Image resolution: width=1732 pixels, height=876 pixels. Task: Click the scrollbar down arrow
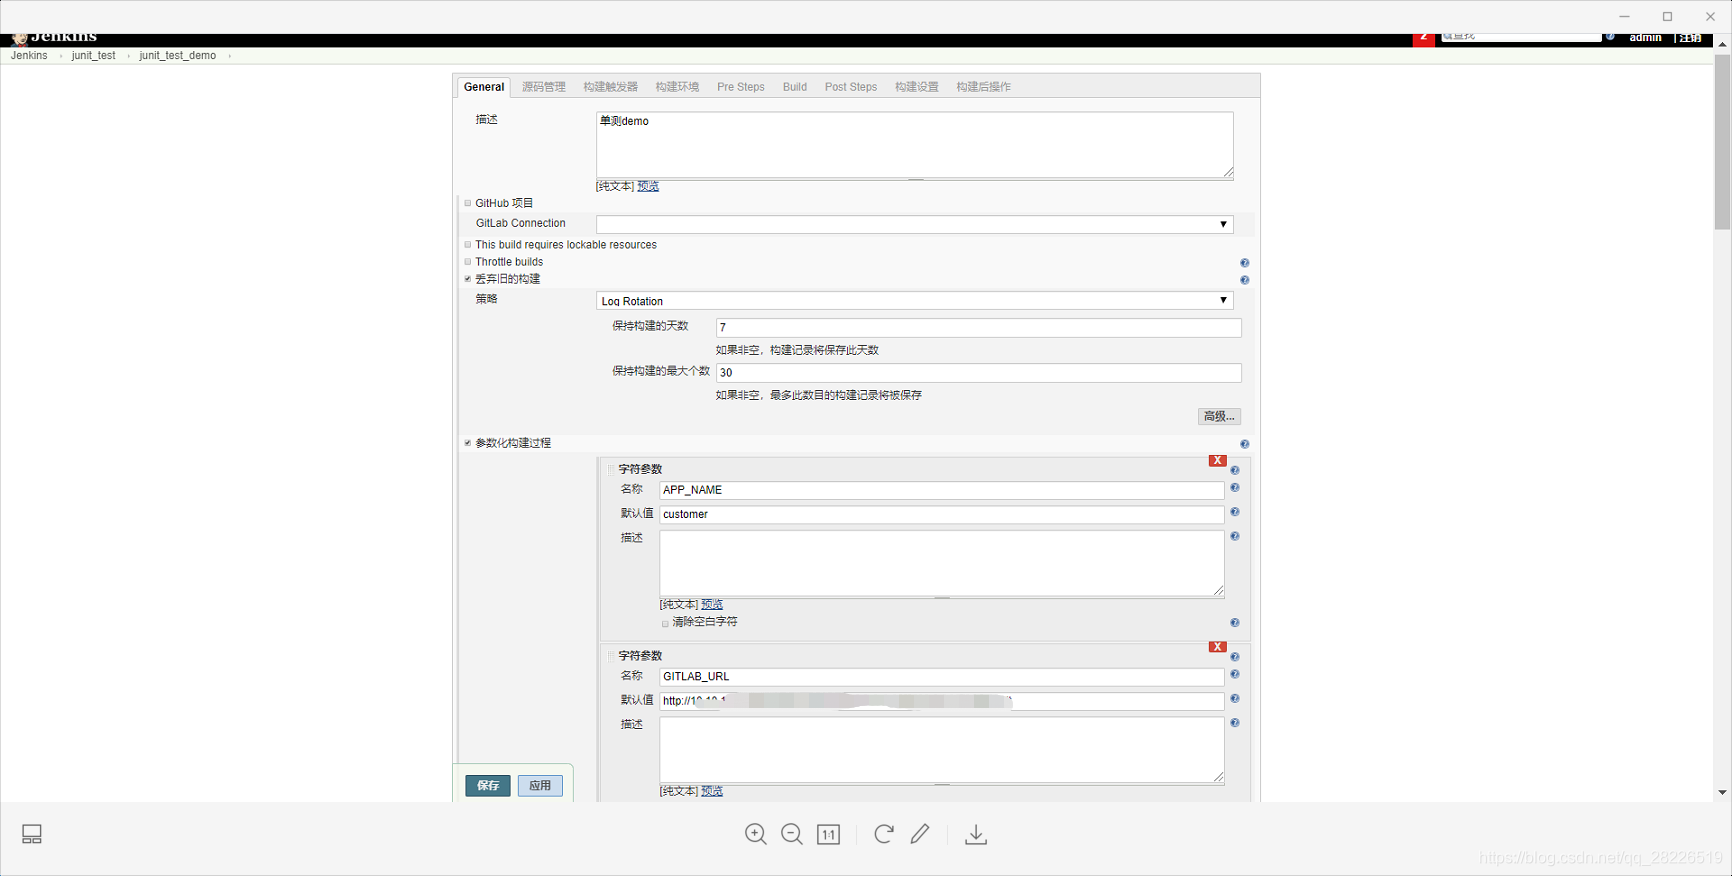click(1722, 793)
